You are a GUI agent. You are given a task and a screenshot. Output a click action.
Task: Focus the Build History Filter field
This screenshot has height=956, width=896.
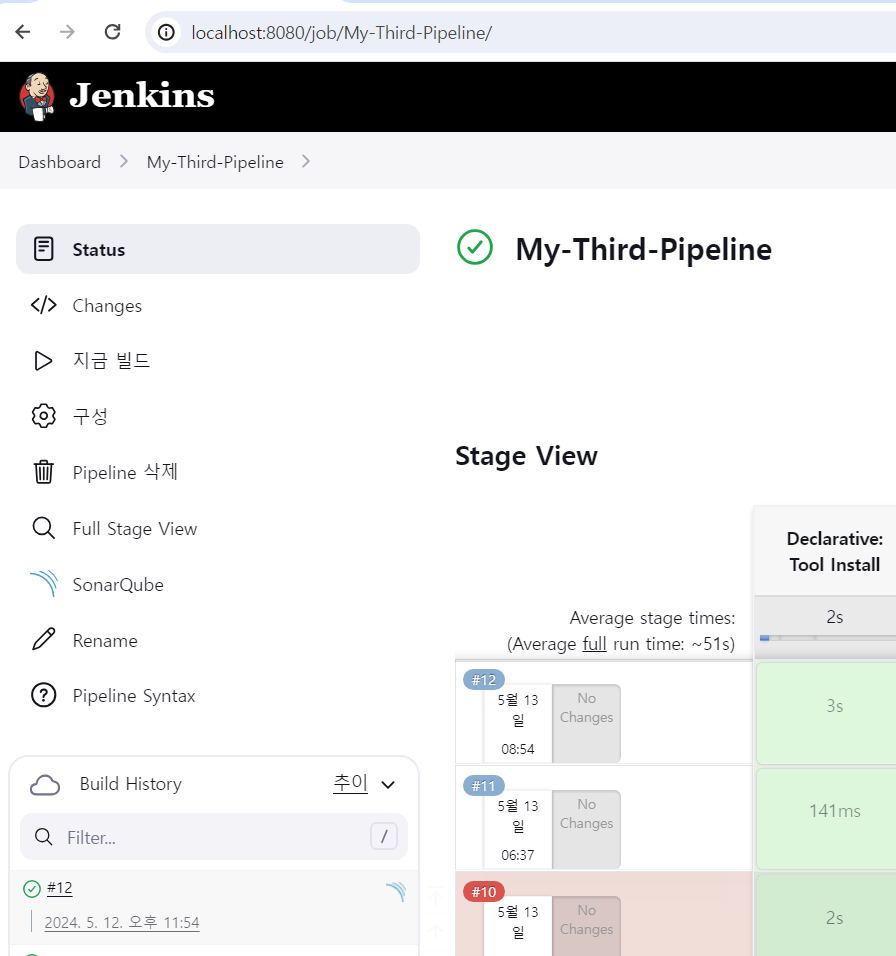214,837
